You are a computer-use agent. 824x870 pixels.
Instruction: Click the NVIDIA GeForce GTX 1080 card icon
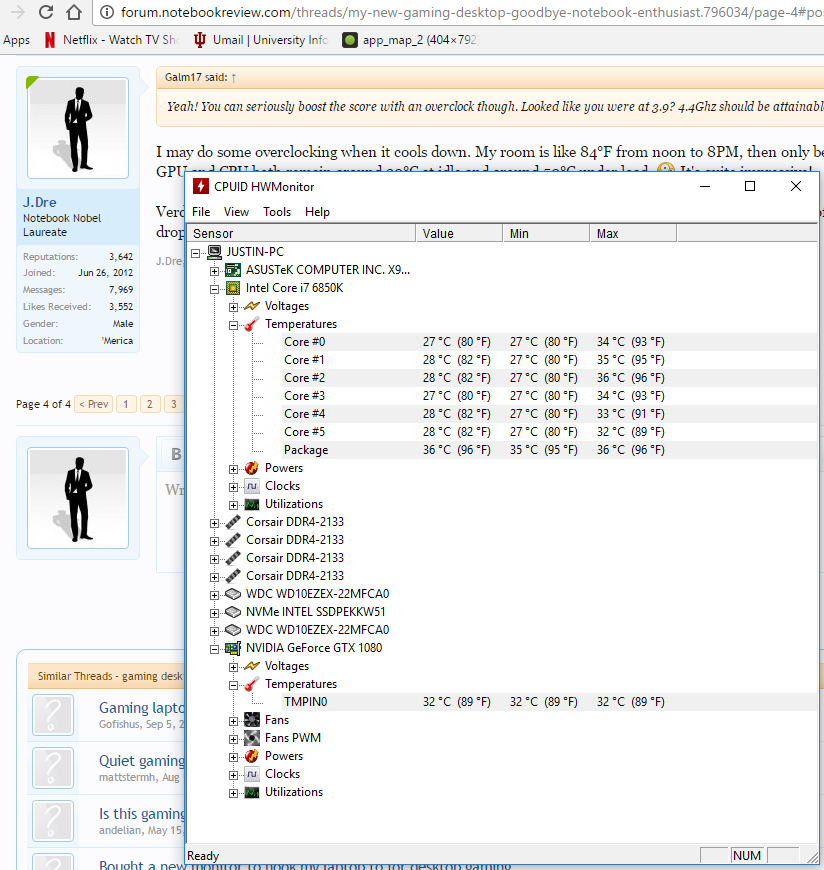tap(233, 648)
